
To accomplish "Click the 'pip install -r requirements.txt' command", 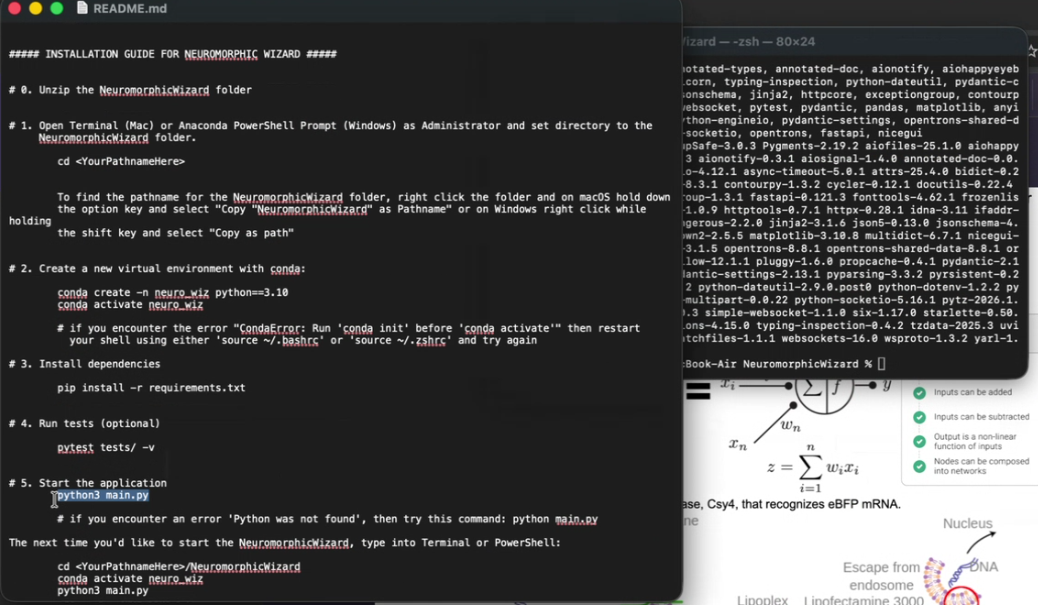I will (x=151, y=388).
